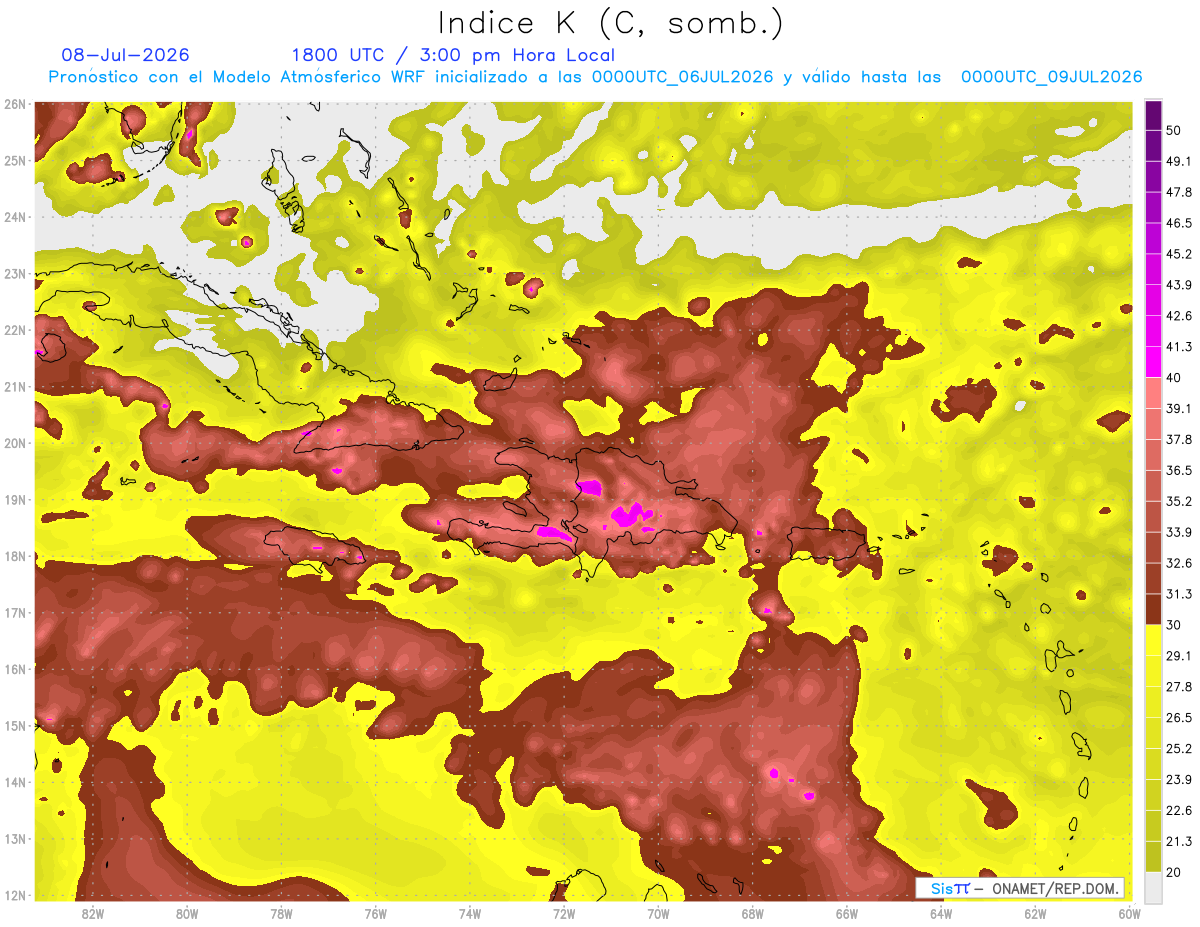The image size is (1200, 927).
Task: Click the 66W longitude label
Action: pyautogui.click(x=846, y=913)
